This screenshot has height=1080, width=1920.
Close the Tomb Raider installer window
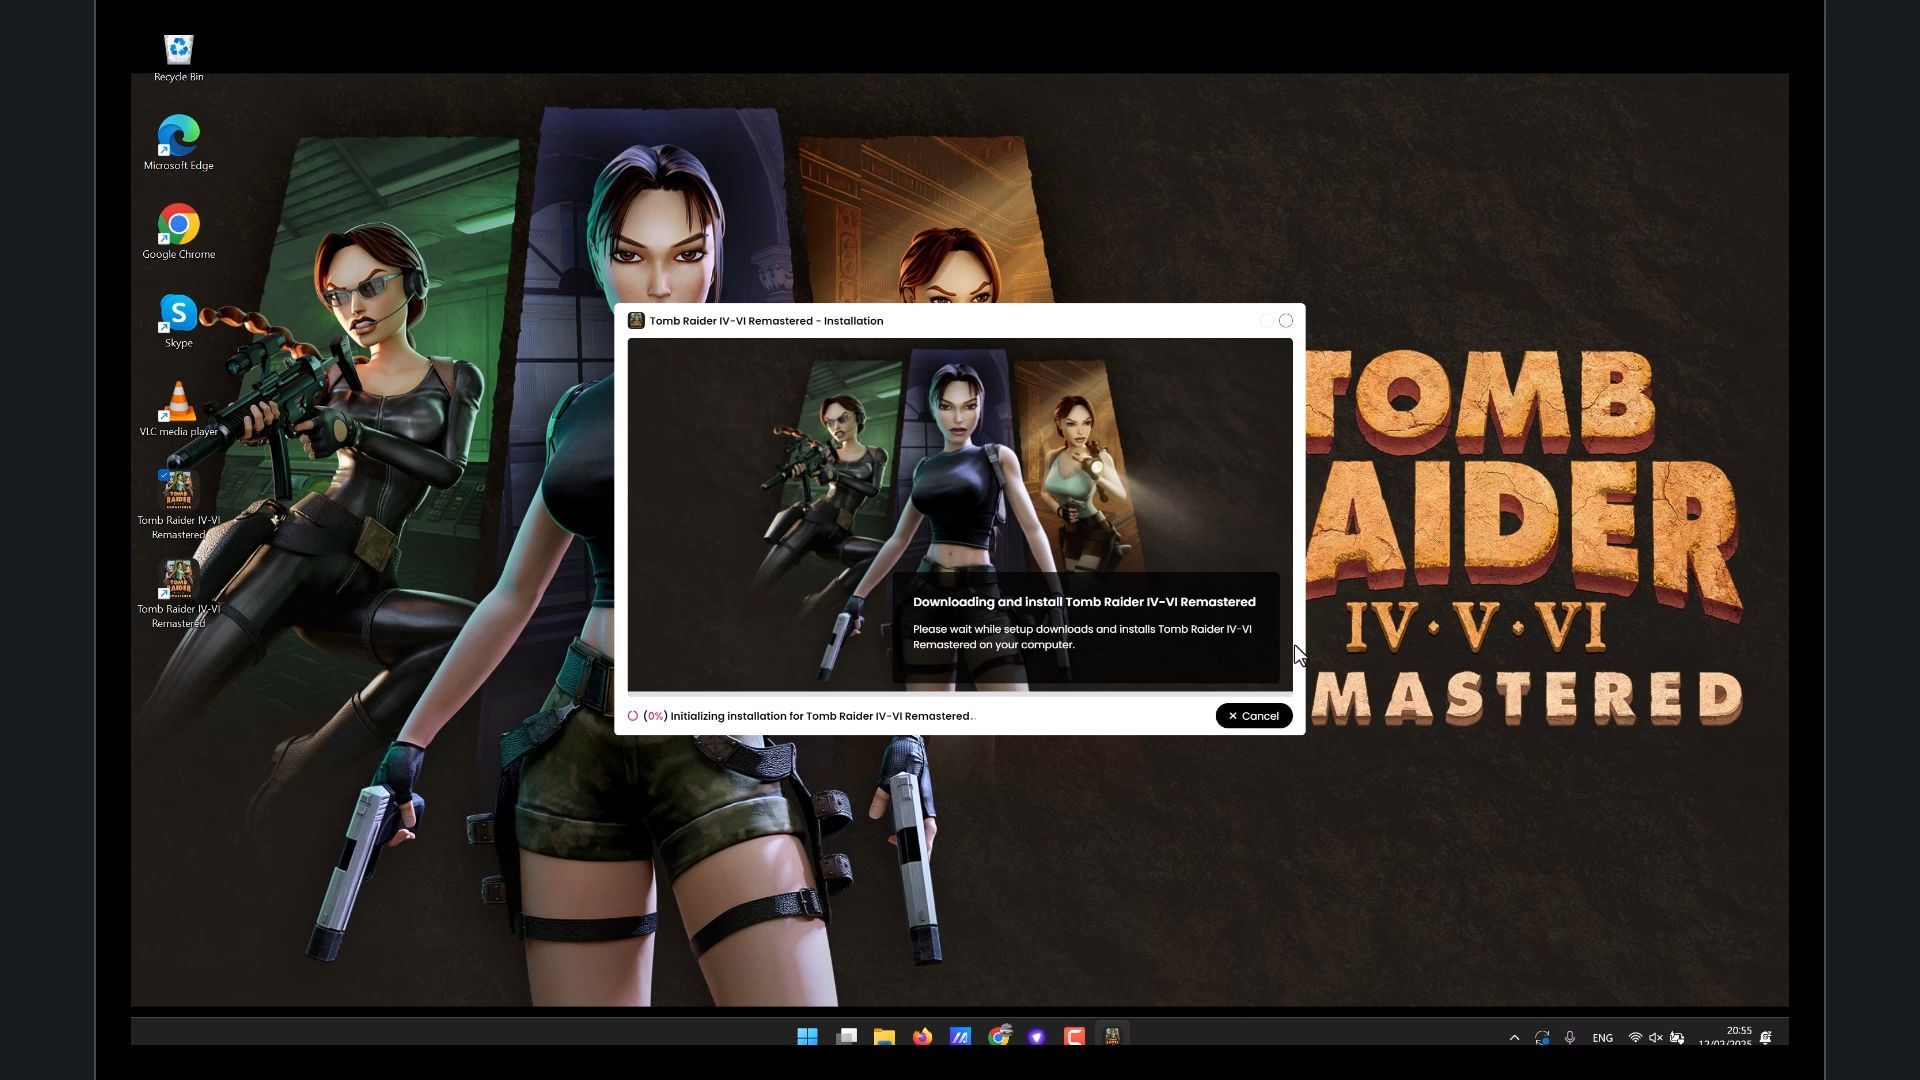click(x=1286, y=321)
